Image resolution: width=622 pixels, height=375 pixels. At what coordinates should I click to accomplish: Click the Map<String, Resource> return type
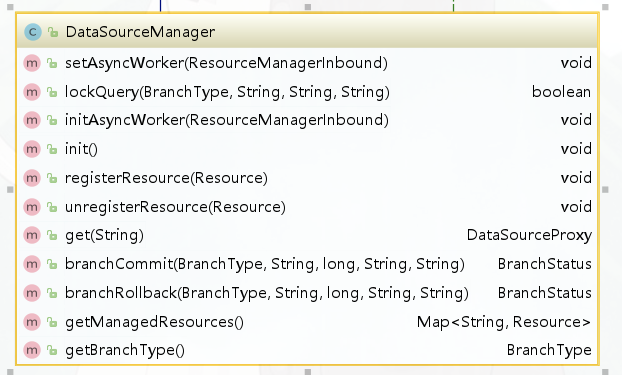[504, 322]
